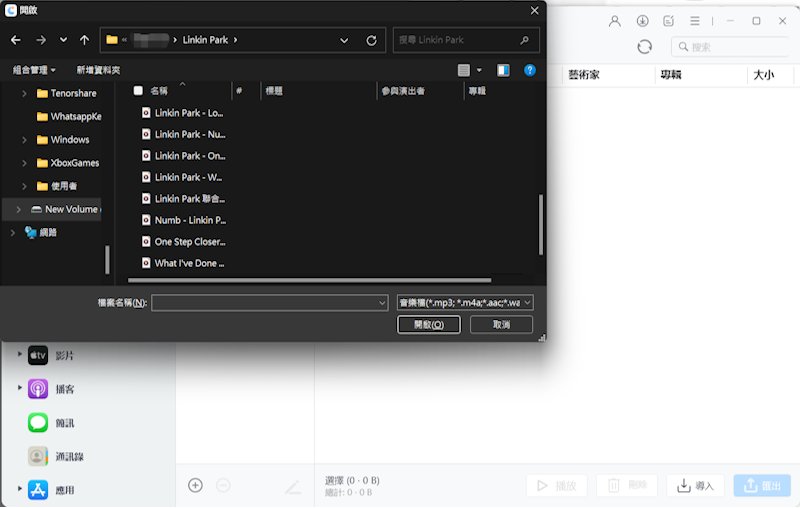This screenshot has width=800, height=508.
Task: Select file Numb - Linkin P...
Action: point(184,220)
